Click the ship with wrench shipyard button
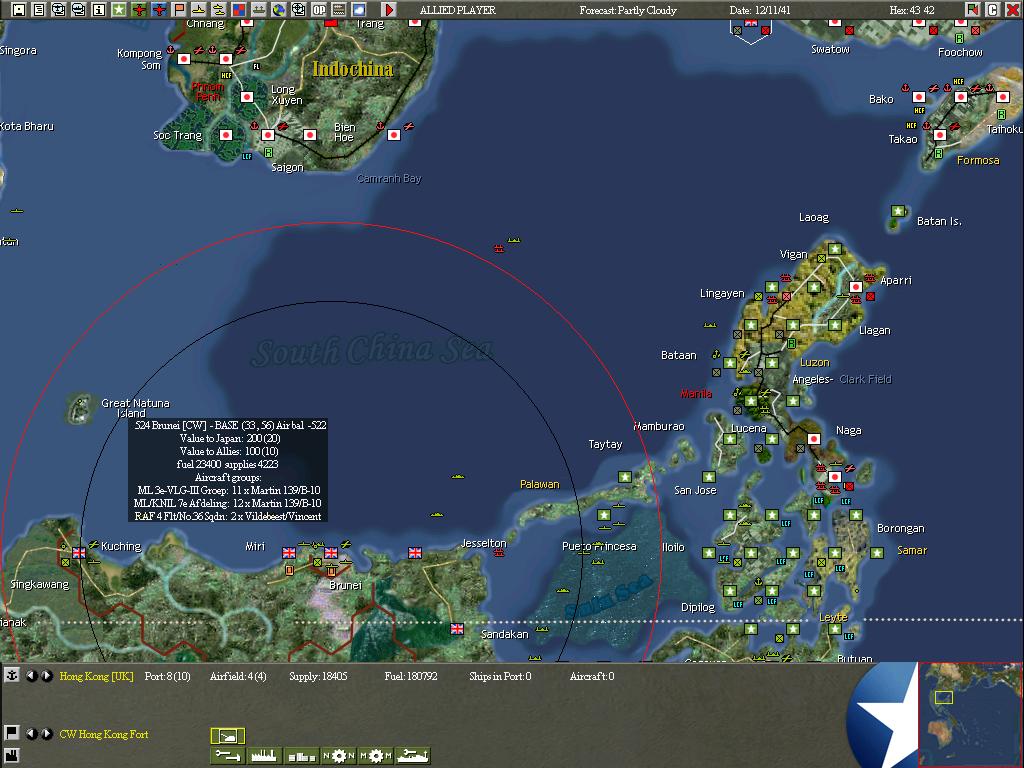The width and height of the screenshot is (1024, 768). pyautogui.click(x=413, y=756)
